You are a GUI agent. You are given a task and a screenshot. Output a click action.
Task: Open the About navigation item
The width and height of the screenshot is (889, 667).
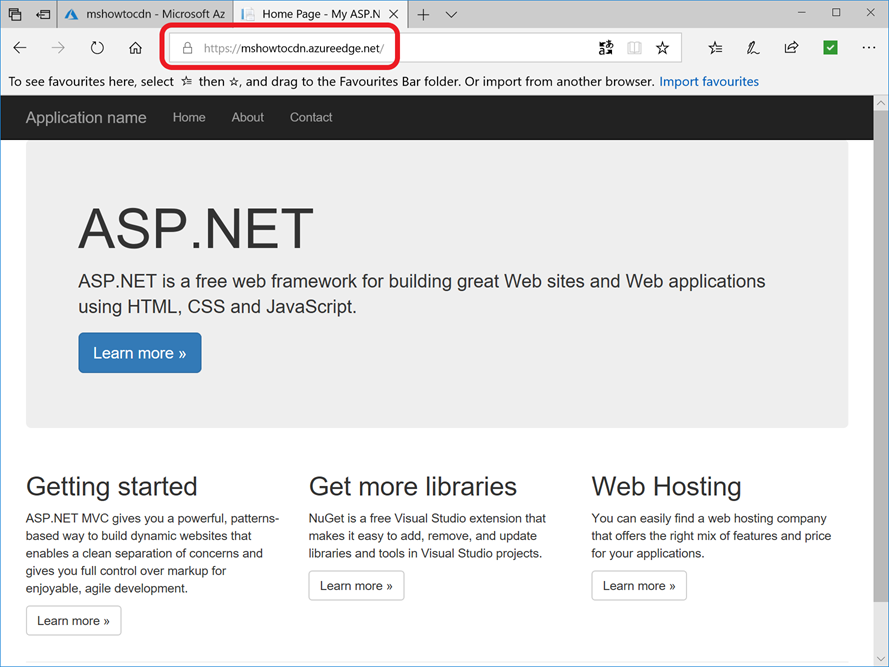click(248, 117)
